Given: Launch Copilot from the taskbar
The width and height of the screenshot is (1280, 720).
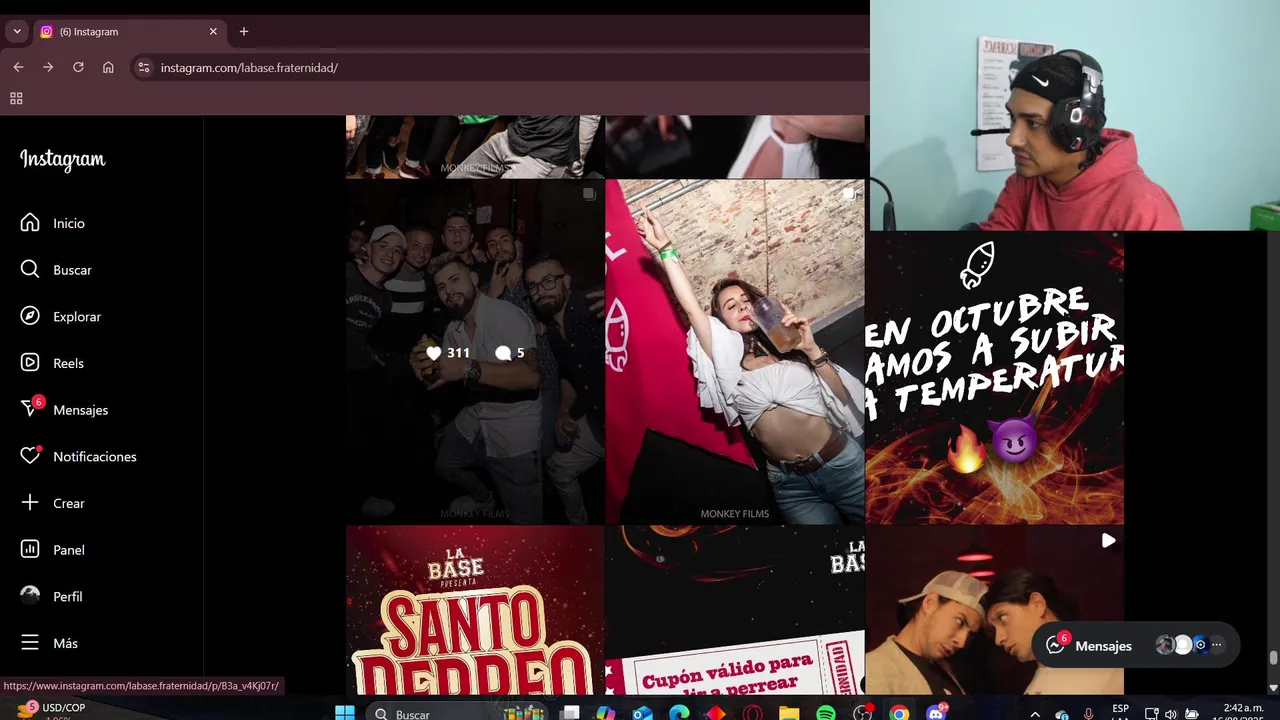Looking at the screenshot, I should pos(606,713).
